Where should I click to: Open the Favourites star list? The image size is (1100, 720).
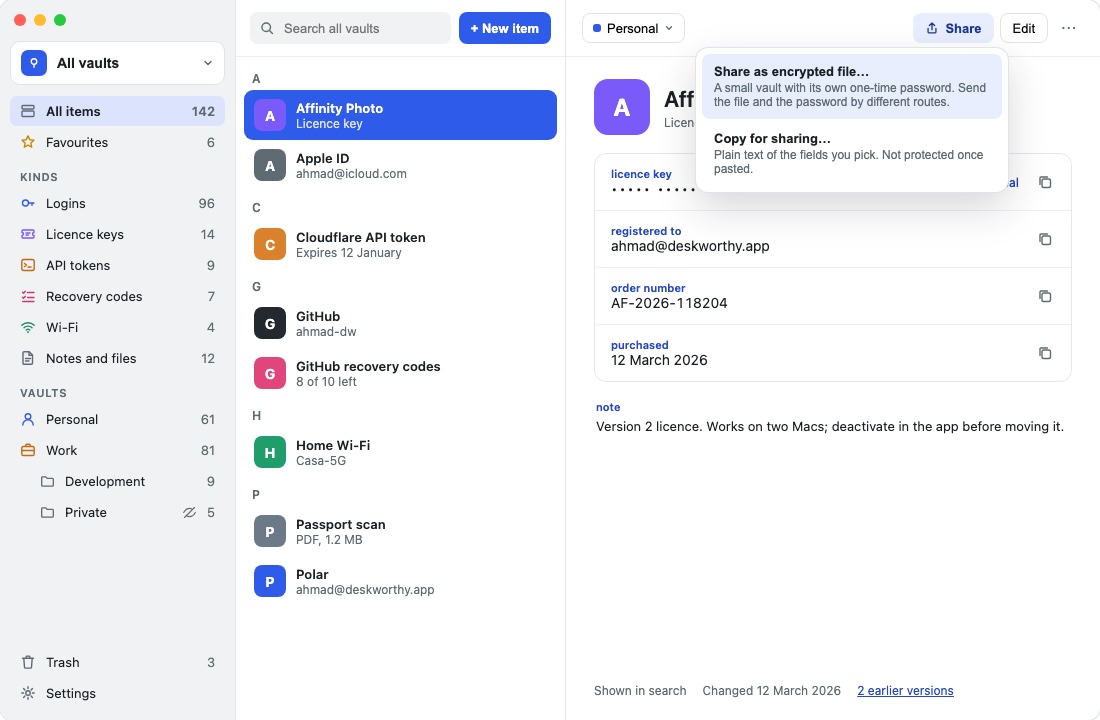pos(117,142)
